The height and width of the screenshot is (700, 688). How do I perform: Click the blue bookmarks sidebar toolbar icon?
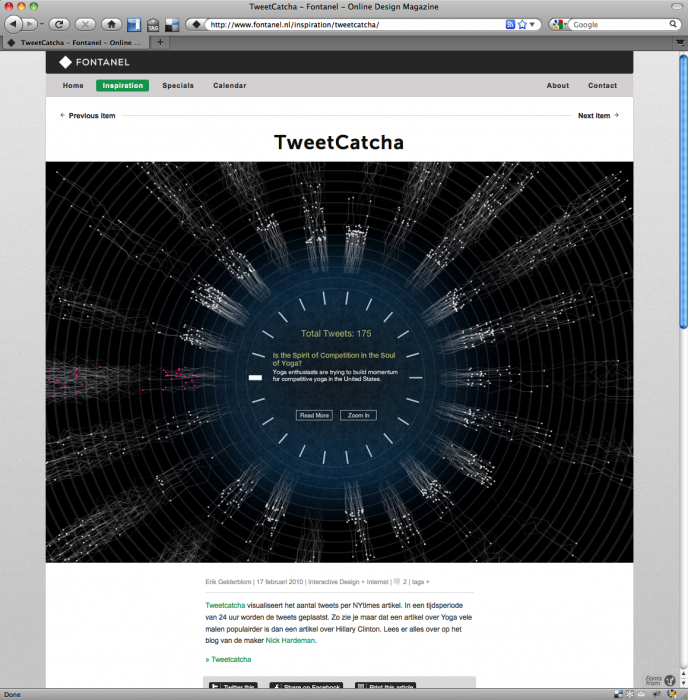(134, 25)
